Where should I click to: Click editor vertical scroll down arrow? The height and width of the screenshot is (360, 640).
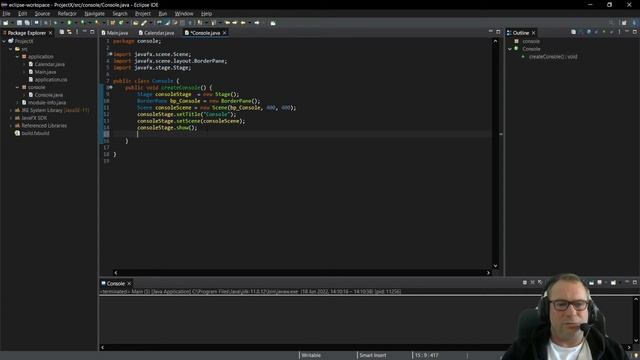[495, 266]
